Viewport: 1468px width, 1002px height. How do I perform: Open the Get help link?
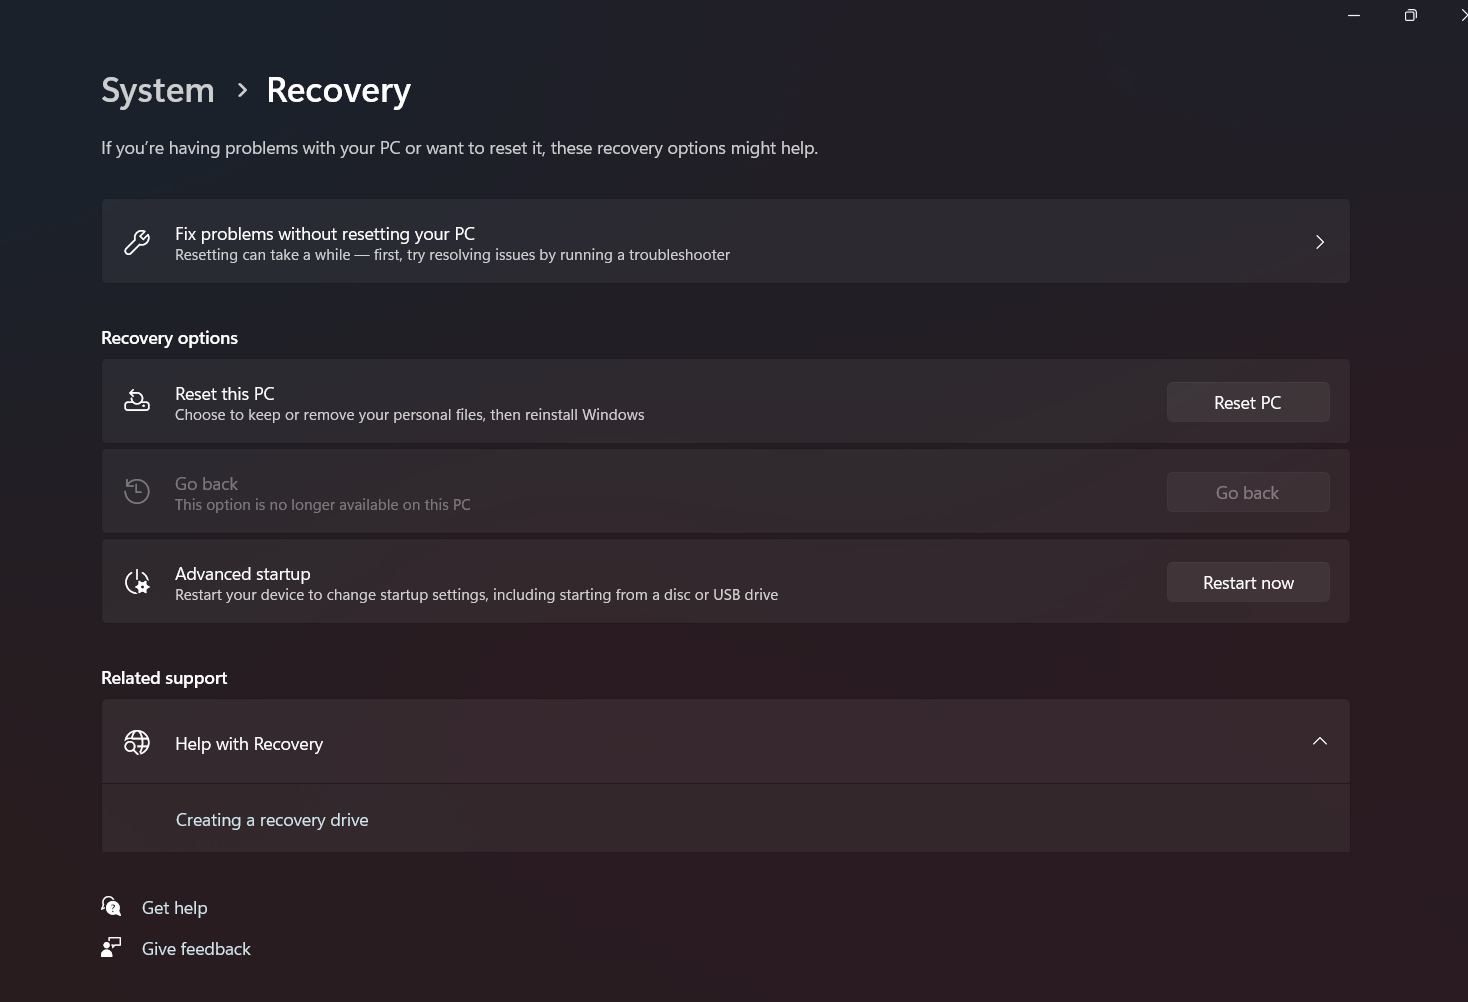pyautogui.click(x=175, y=908)
